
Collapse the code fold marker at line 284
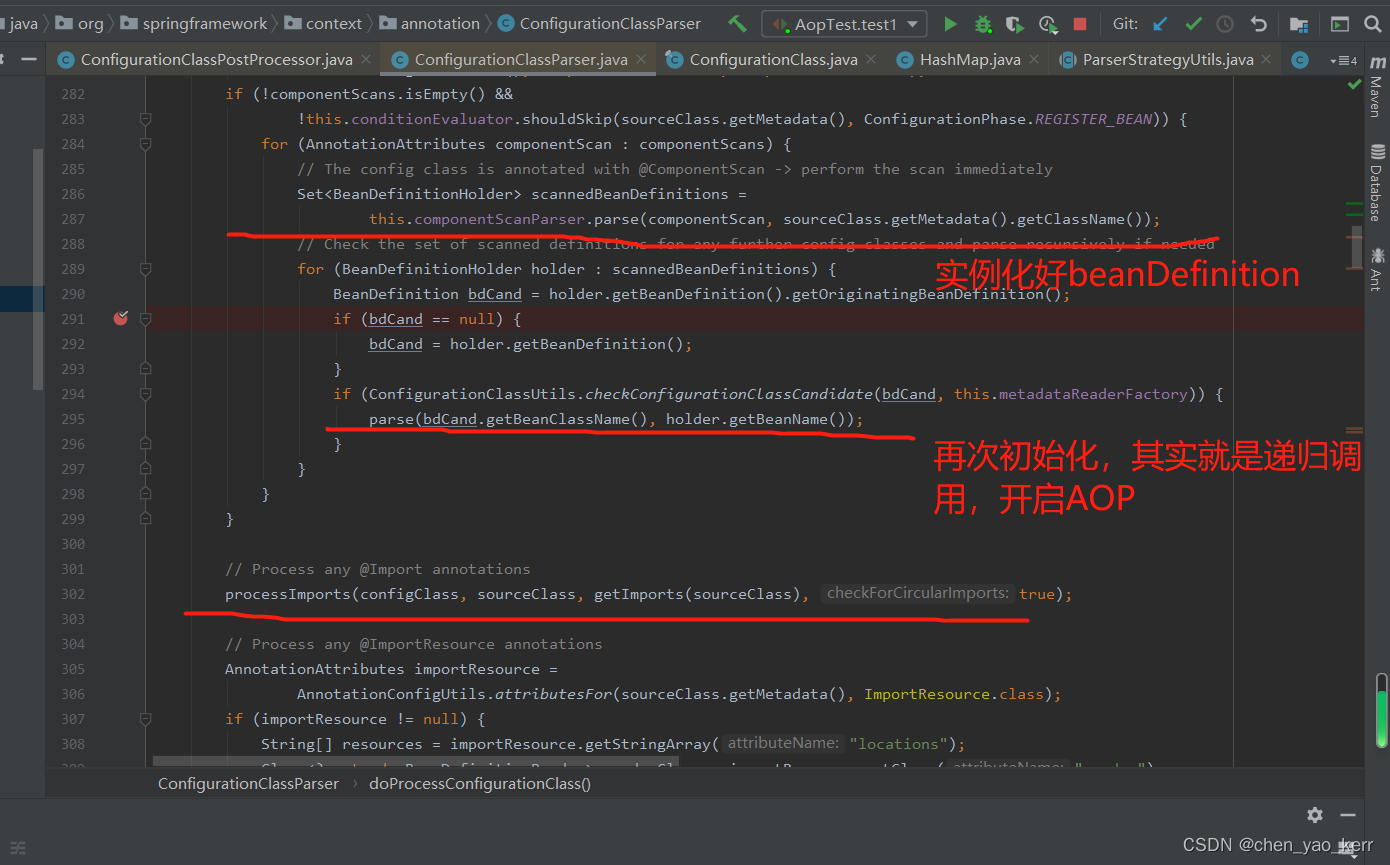pyautogui.click(x=146, y=144)
